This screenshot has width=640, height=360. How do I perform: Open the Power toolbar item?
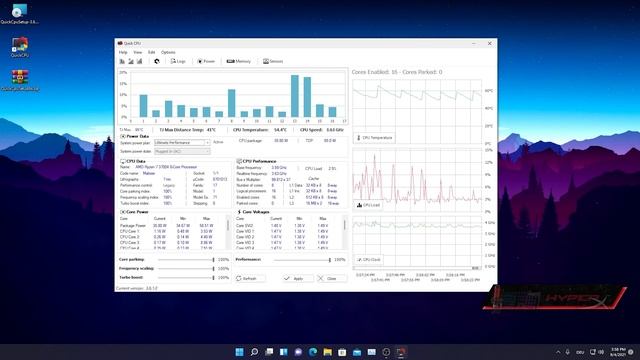[x=206, y=61]
